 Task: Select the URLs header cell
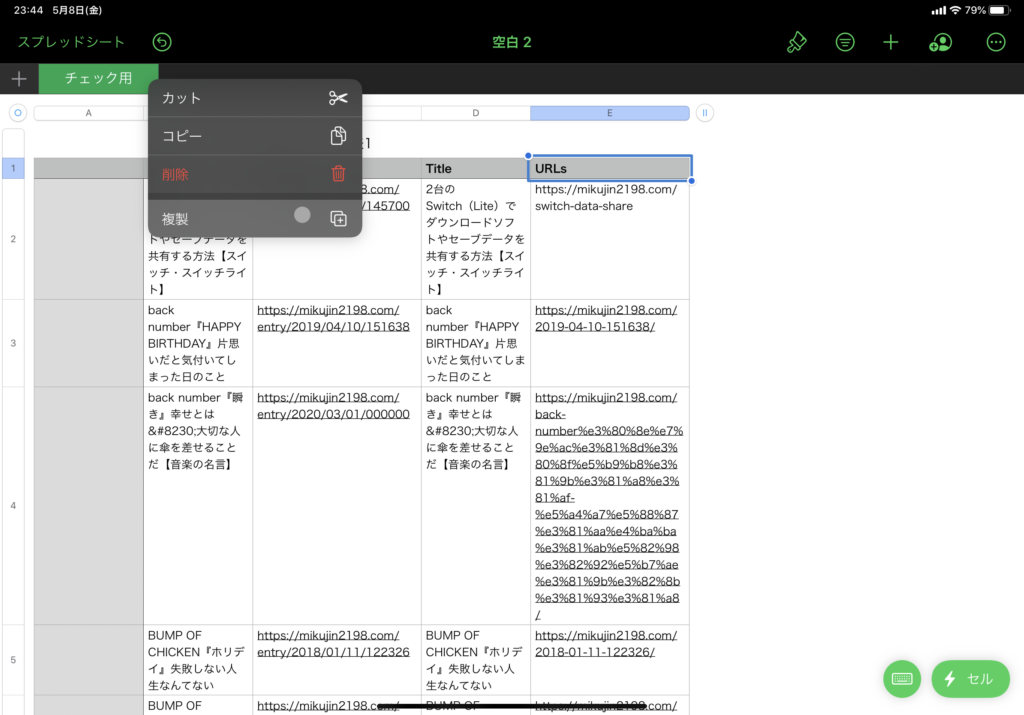(610, 168)
